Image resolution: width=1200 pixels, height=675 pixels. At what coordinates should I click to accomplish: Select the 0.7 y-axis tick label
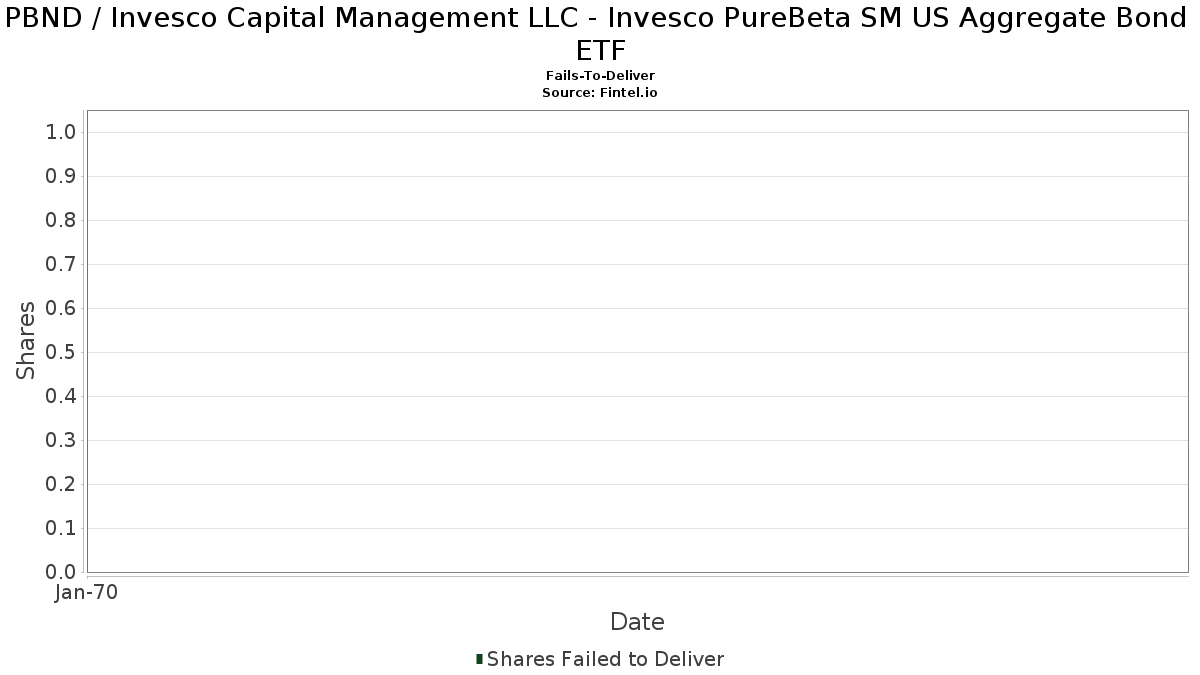pos(61,265)
